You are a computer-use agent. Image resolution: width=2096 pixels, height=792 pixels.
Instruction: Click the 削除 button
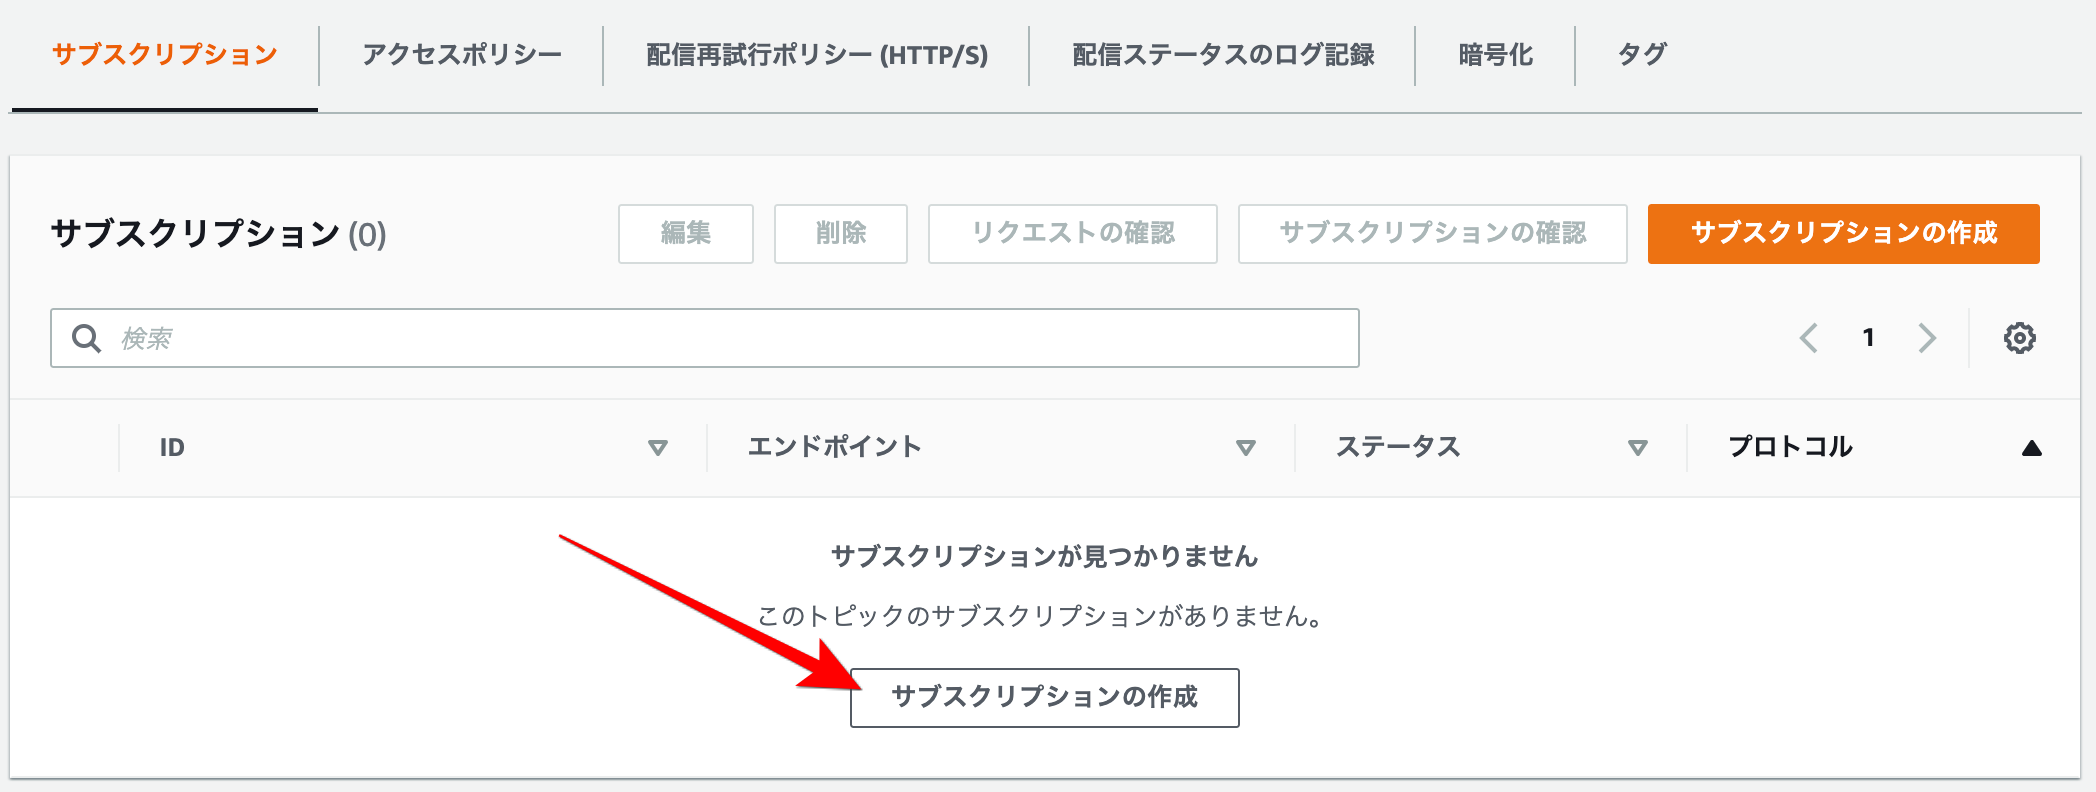click(x=841, y=234)
